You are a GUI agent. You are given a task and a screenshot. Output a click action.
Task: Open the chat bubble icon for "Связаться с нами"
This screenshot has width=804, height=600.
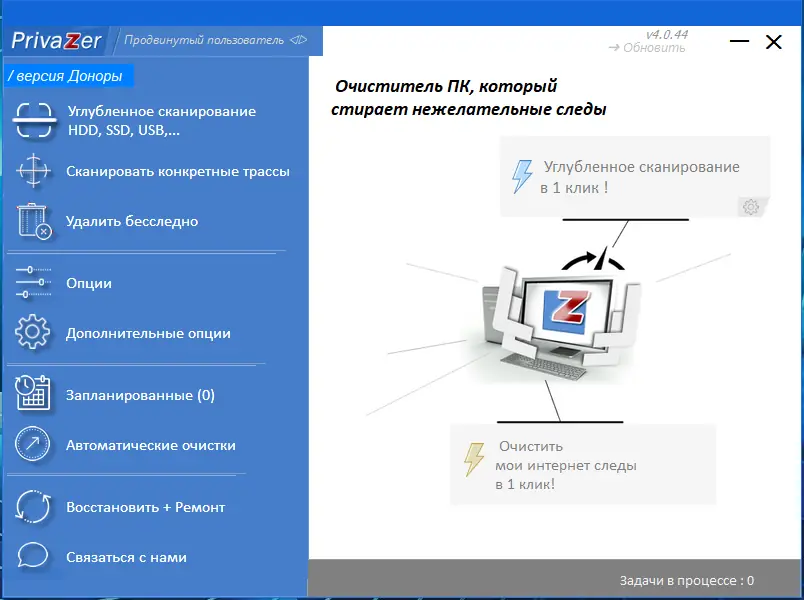click(32, 557)
